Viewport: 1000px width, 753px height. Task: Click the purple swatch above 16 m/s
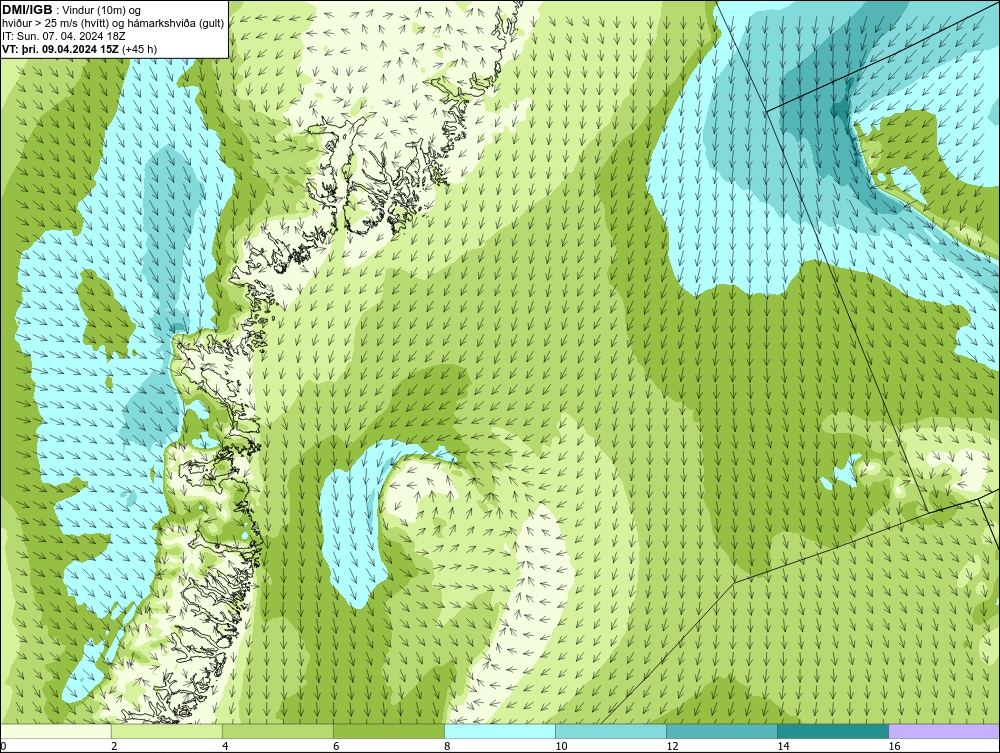(x=944, y=731)
